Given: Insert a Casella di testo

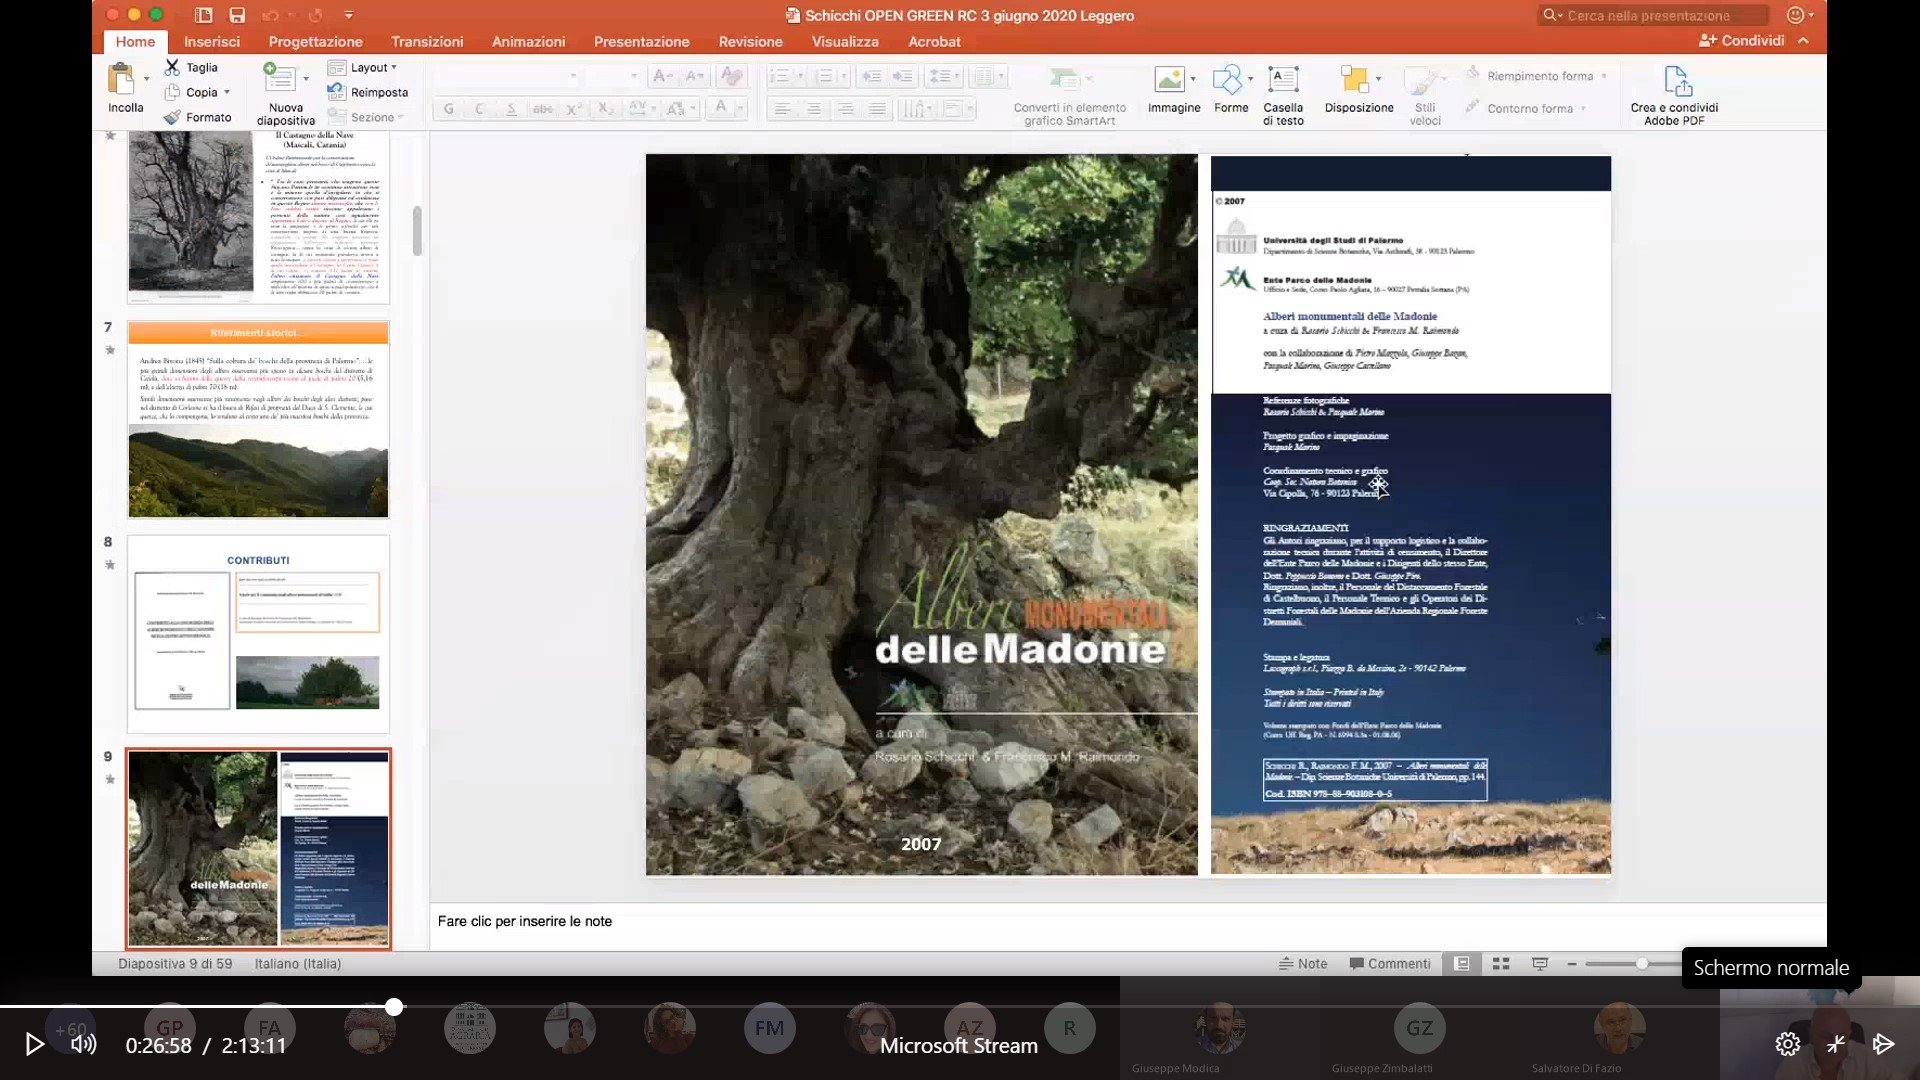Looking at the screenshot, I should point(1283,80).
